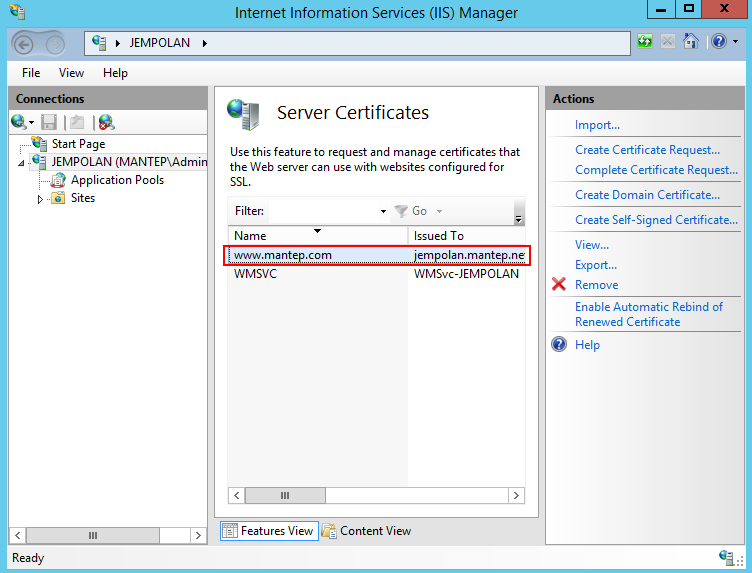Viewport: 752px width, 573px height.
Task: Open the dropdown arrow beside connection globe
Action: pyautogui.click(x=32, y=123)
